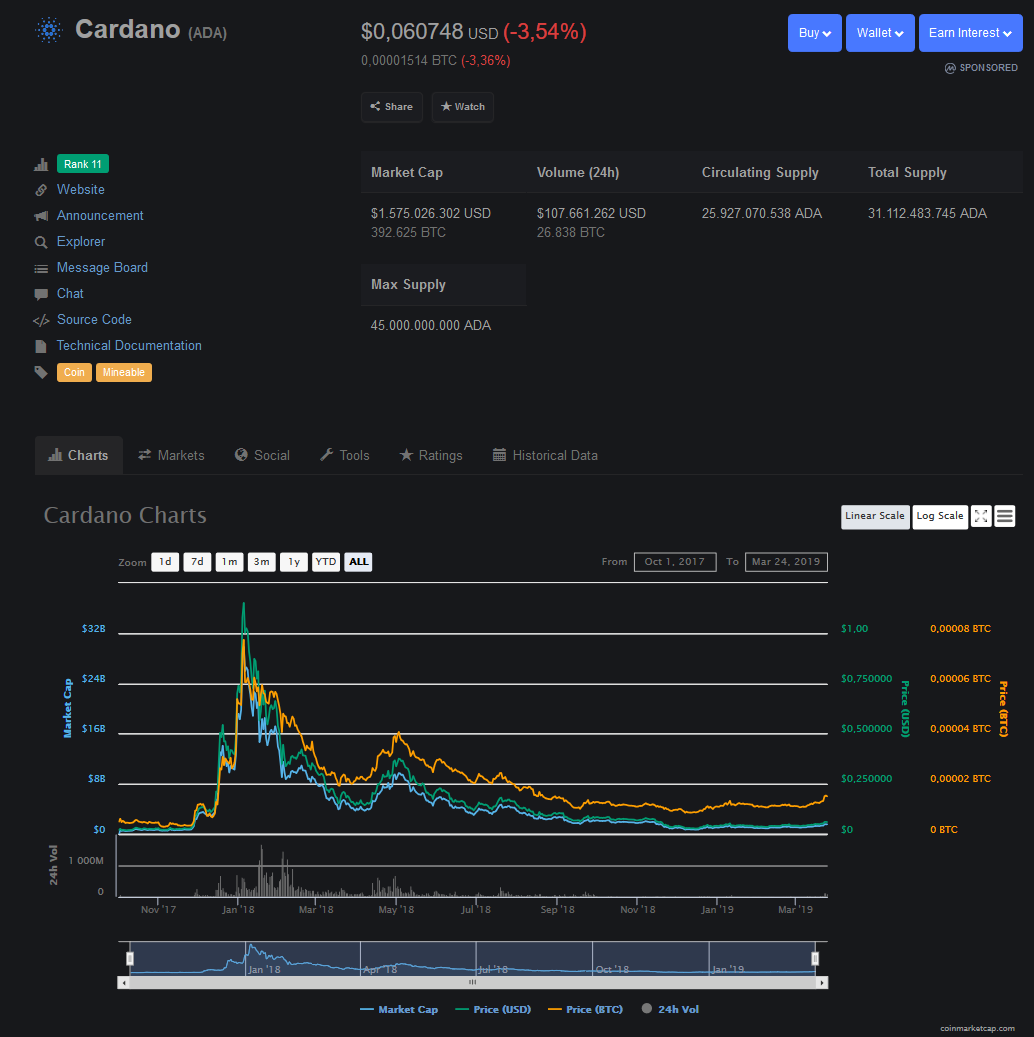Set chart zoom to 1y
This screenshot has height=1037, width=1034.
coord(294,562)
